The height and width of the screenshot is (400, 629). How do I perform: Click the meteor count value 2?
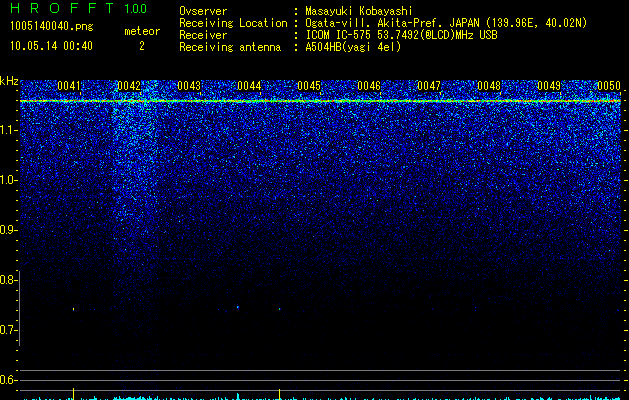click(142, 46)
